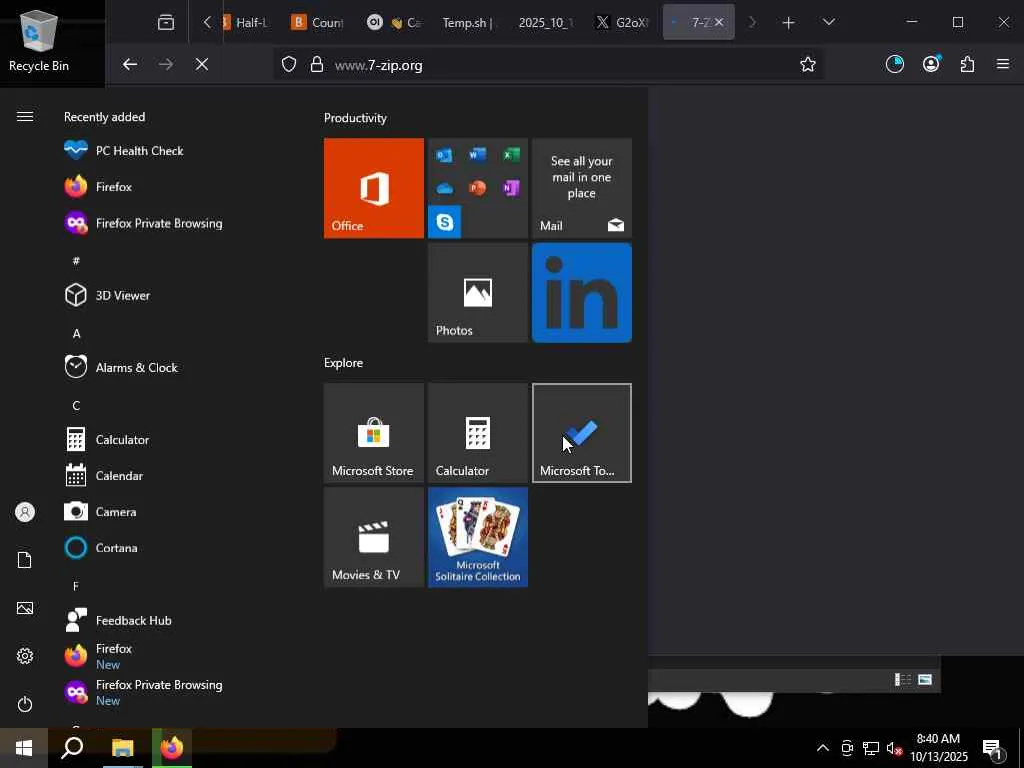Open Pictures from Start sidebar
The image size is (1024, 768).
coord(25,608)
